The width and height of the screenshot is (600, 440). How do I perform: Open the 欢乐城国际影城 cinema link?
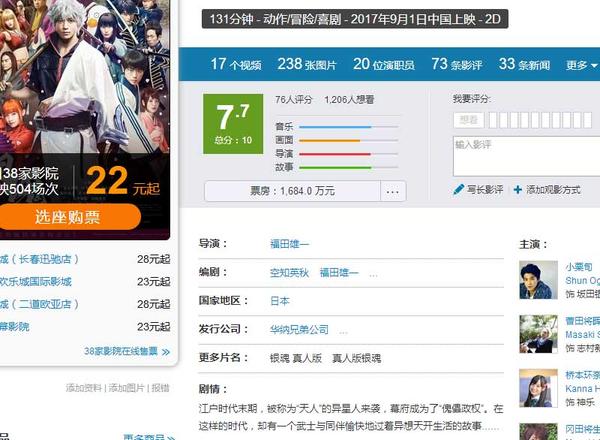point(36,282)
